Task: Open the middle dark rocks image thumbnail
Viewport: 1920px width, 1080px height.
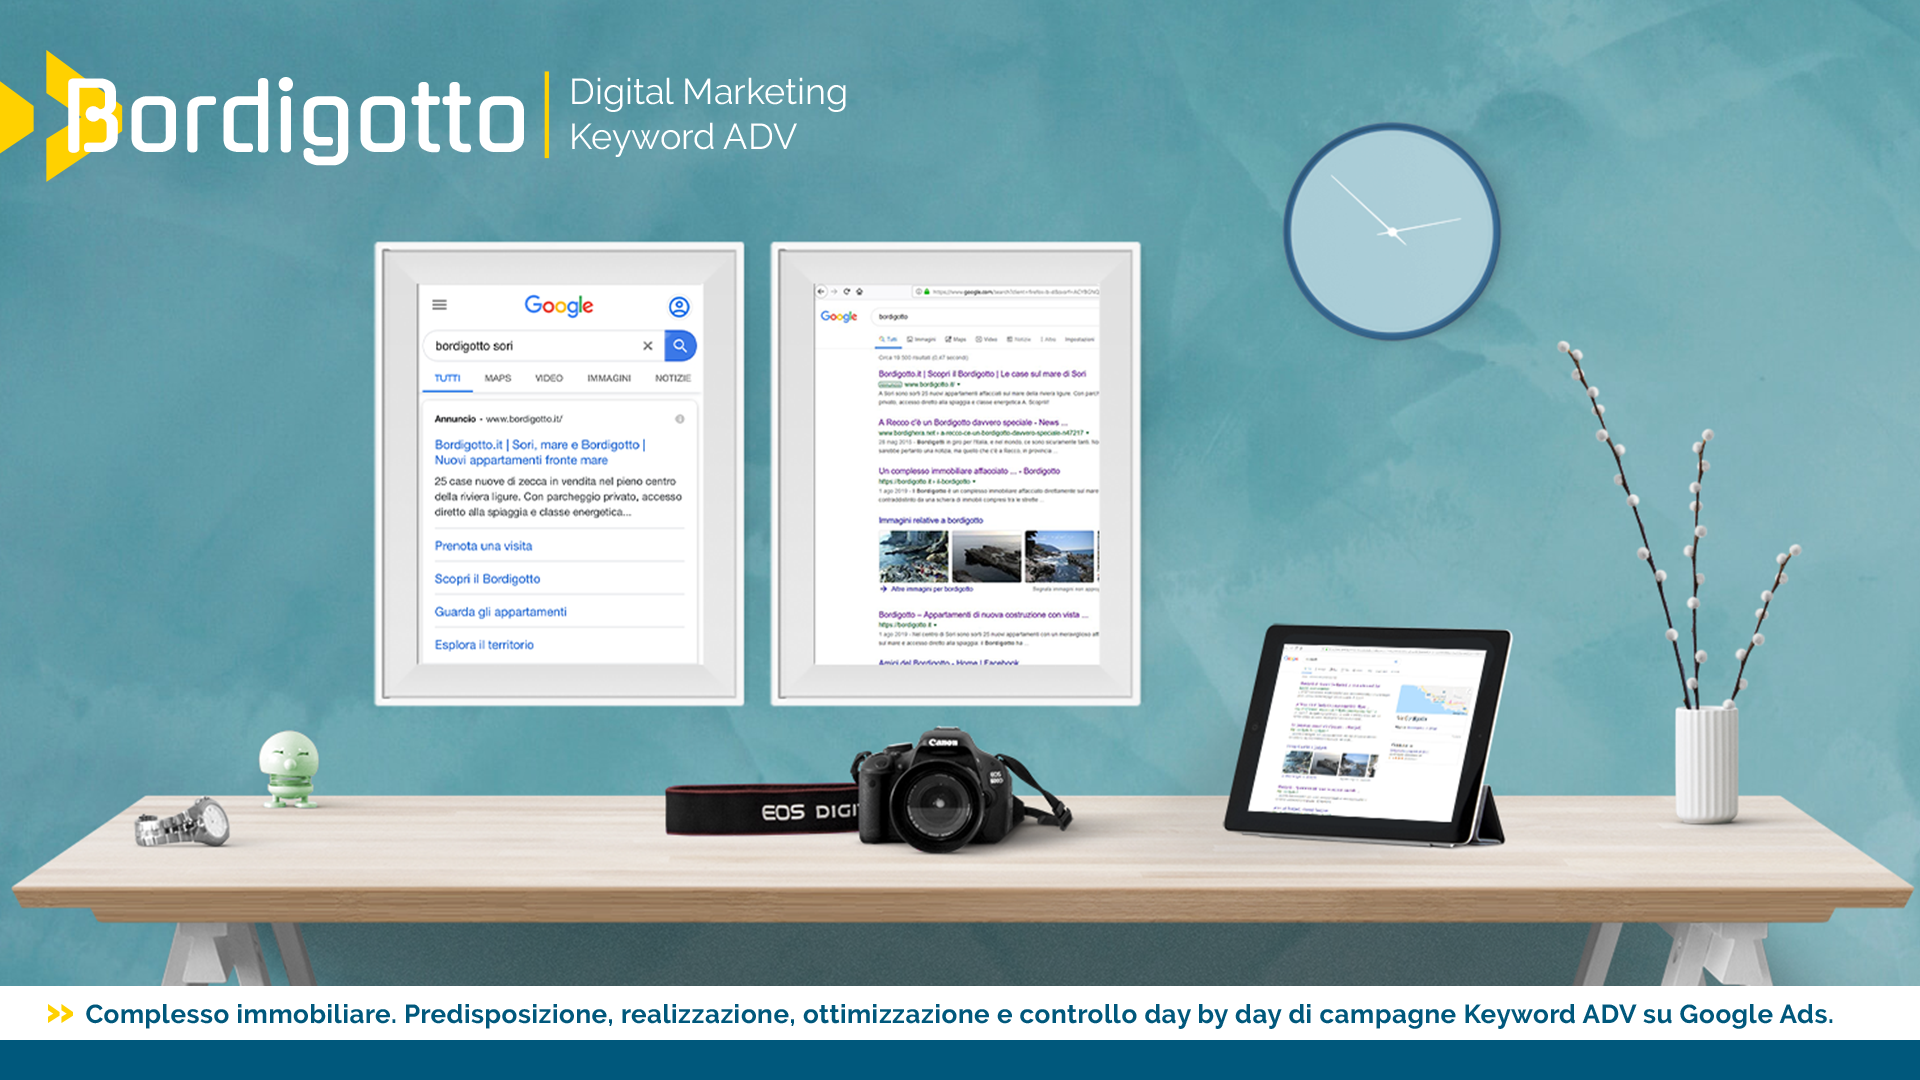Action: point(986,556)
